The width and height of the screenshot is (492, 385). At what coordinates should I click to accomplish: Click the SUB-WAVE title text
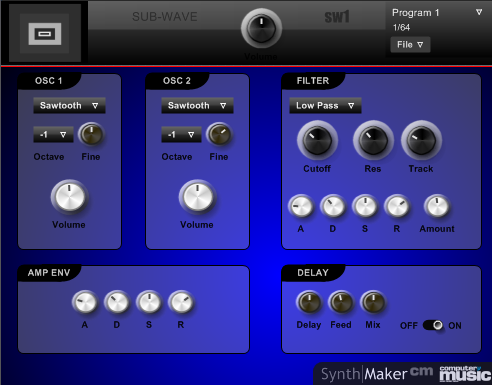coord(165,17)
